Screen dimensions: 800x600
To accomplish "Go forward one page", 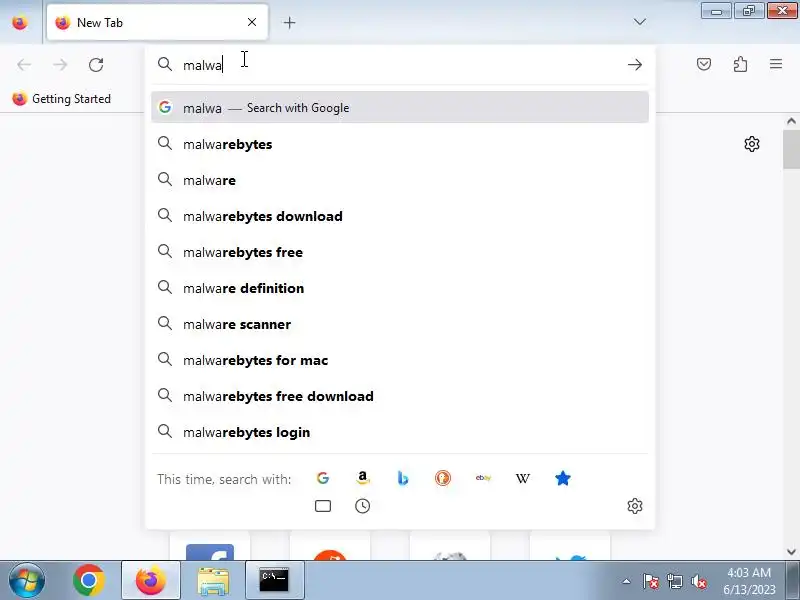I will coord(60,65).
